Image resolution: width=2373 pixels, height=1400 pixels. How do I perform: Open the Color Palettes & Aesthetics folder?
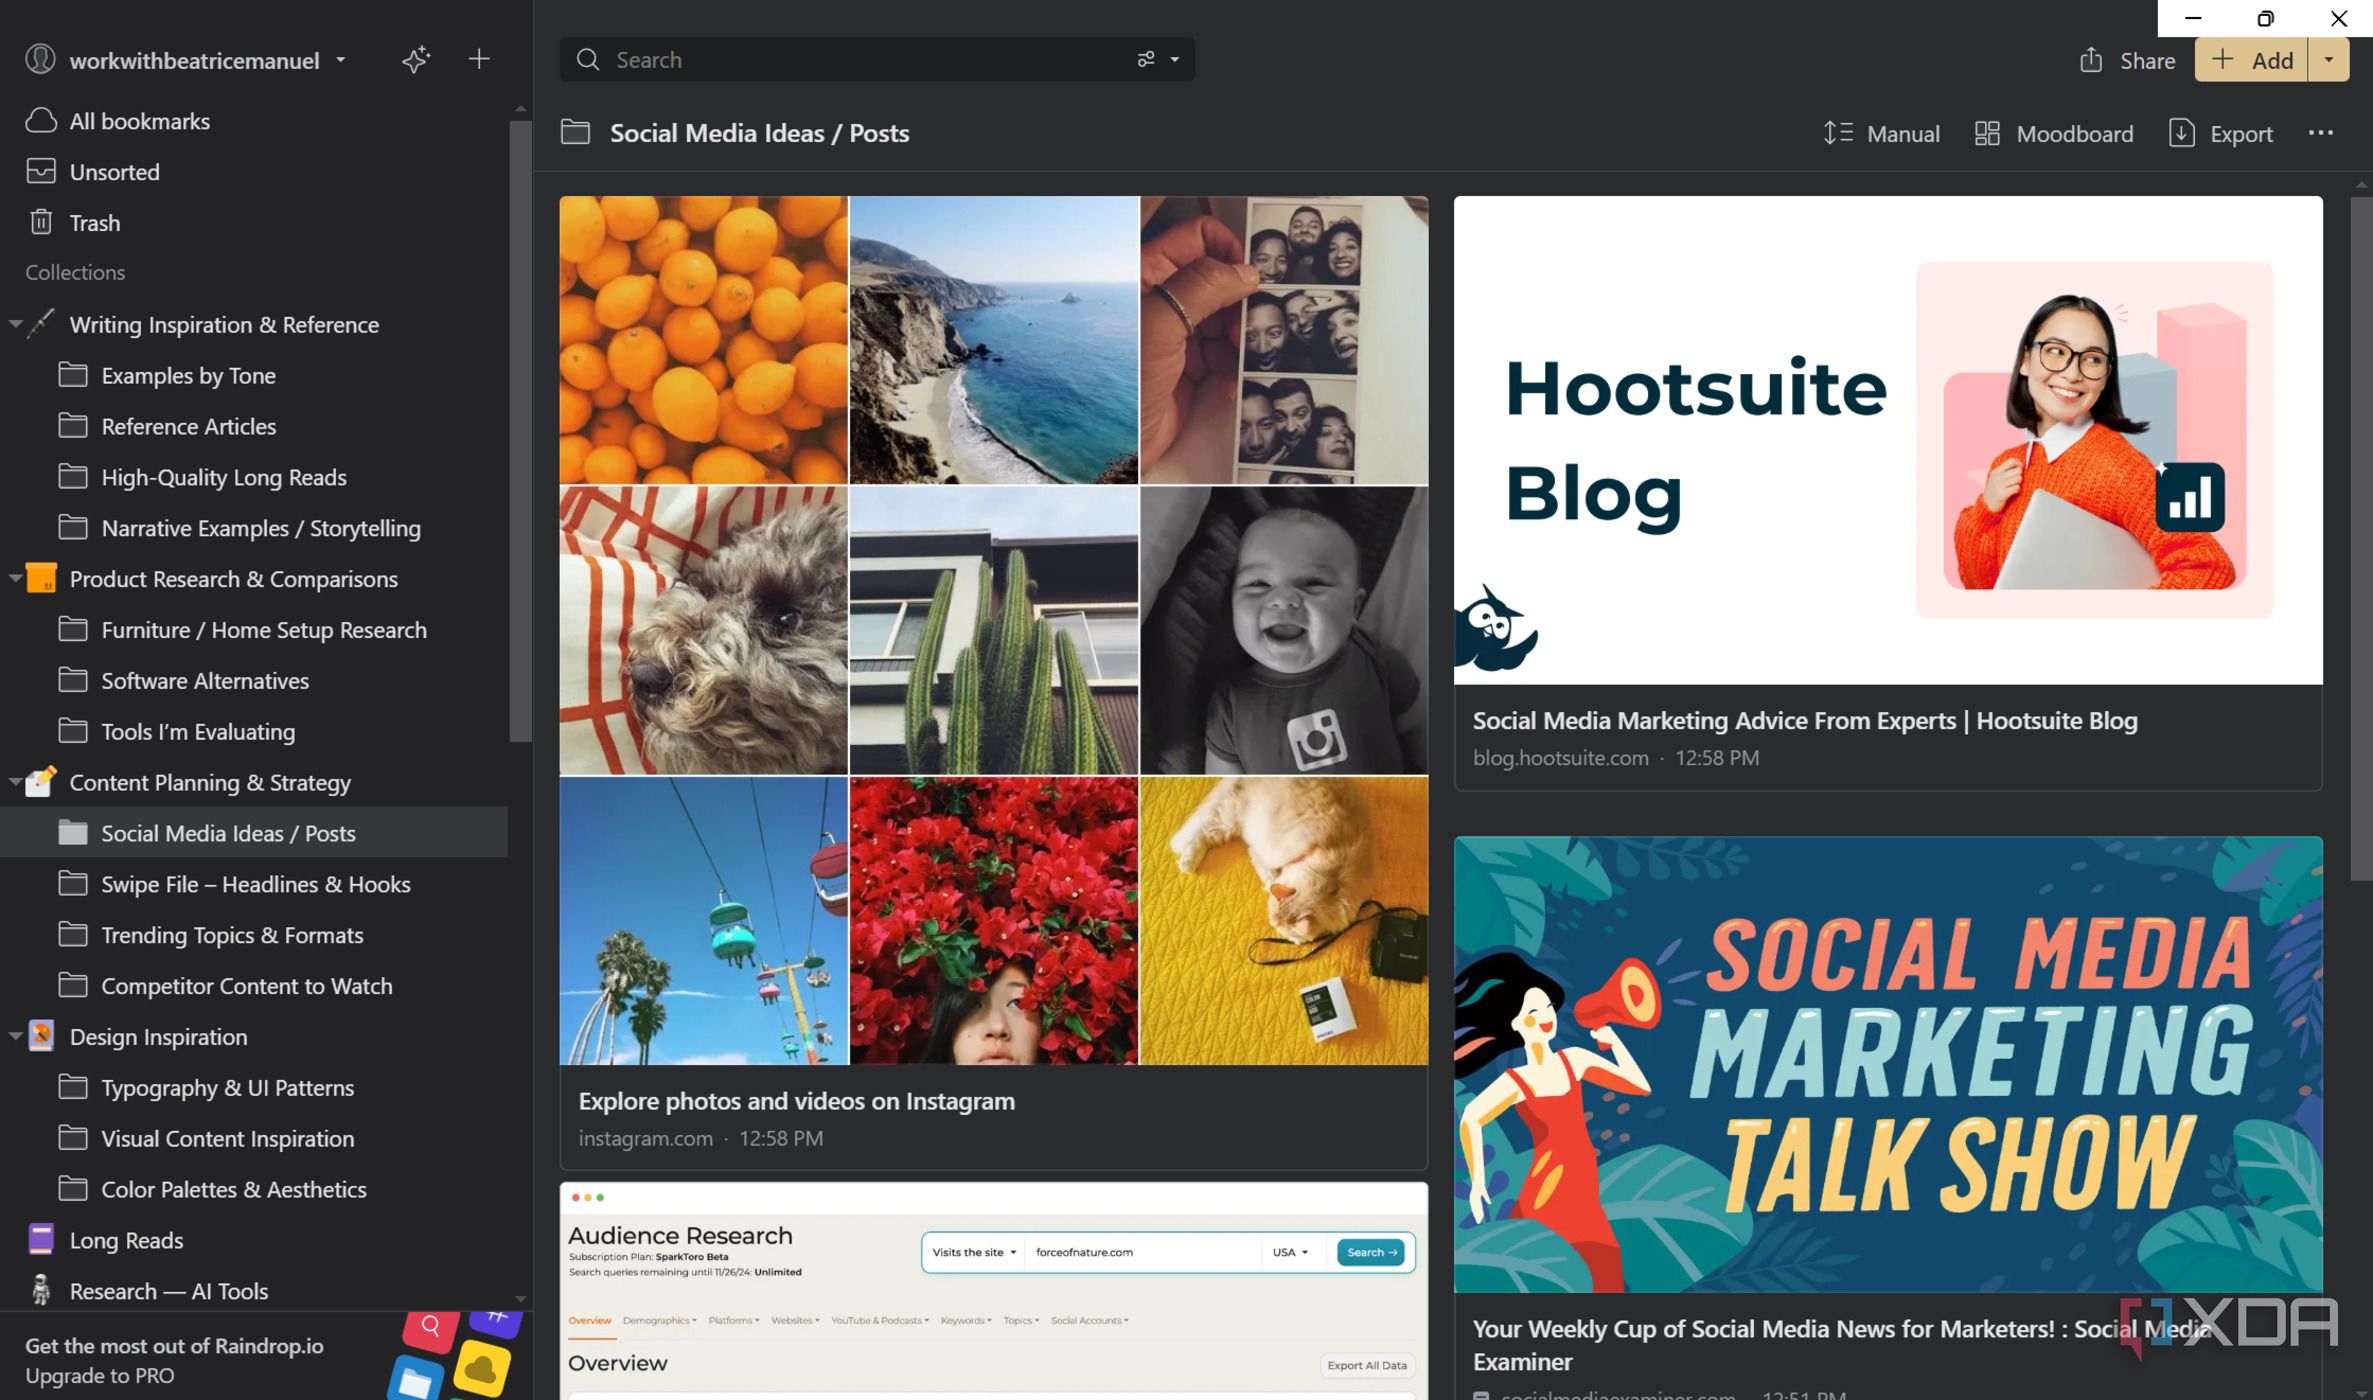254,1189
